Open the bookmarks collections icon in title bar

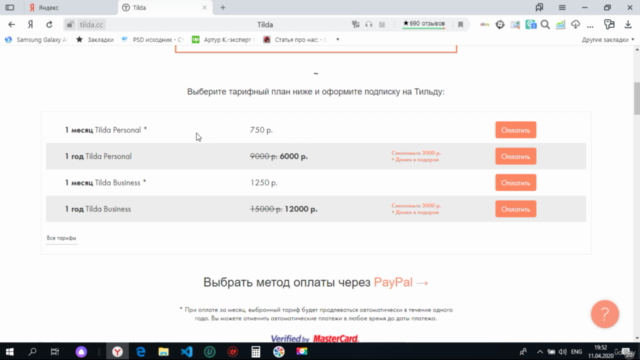pos(539,7)
